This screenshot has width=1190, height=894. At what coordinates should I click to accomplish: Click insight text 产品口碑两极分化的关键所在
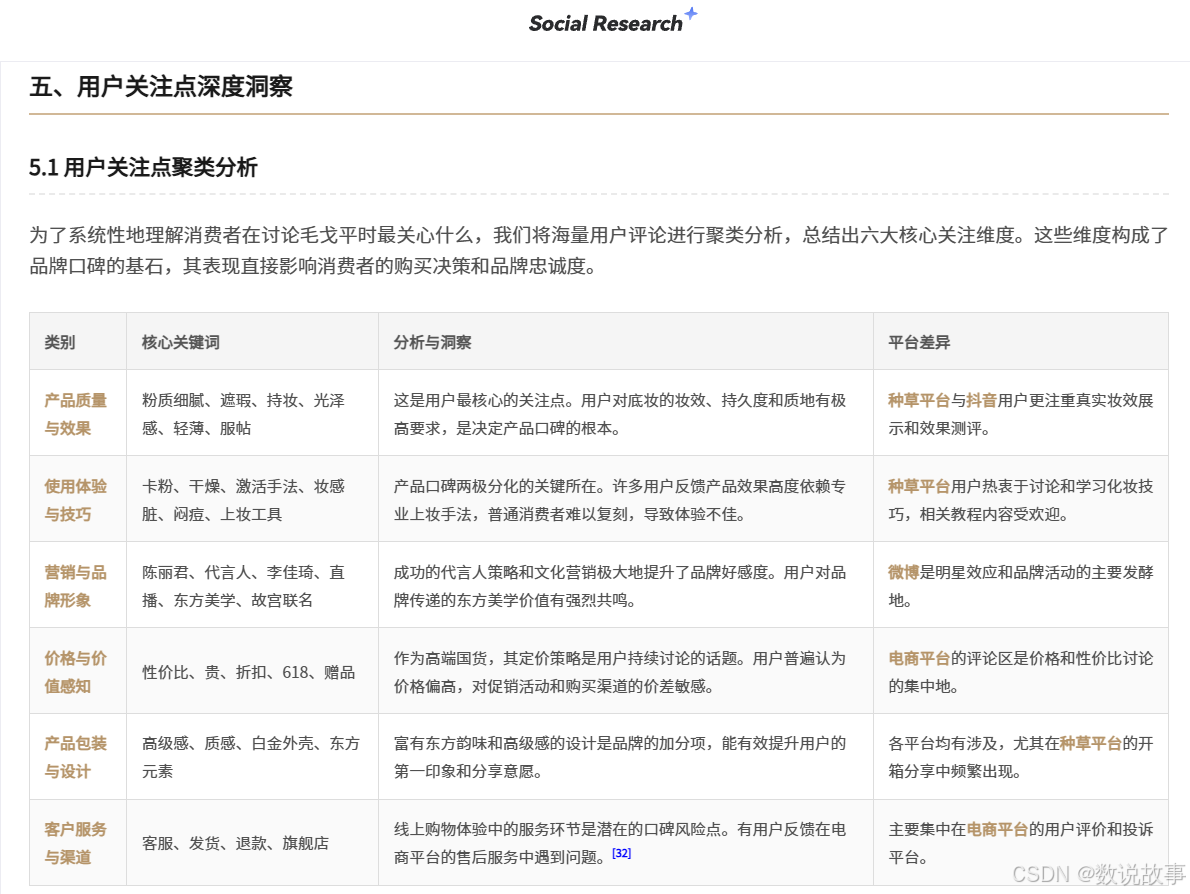[619, 499]
